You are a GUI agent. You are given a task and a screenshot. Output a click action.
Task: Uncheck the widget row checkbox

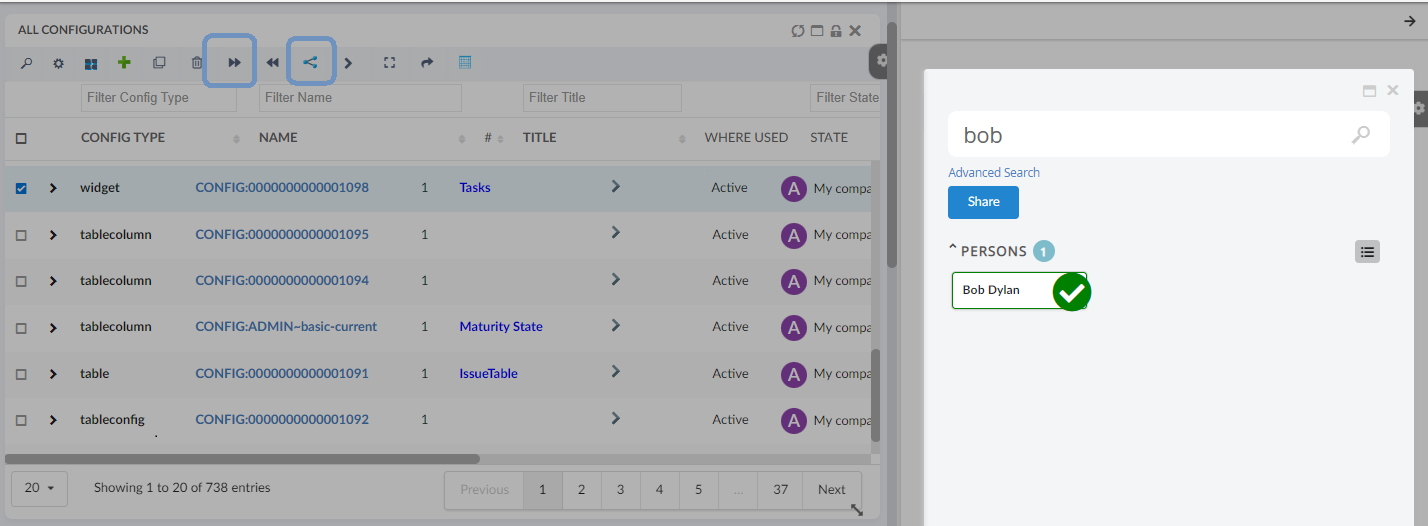pos(22,188)
